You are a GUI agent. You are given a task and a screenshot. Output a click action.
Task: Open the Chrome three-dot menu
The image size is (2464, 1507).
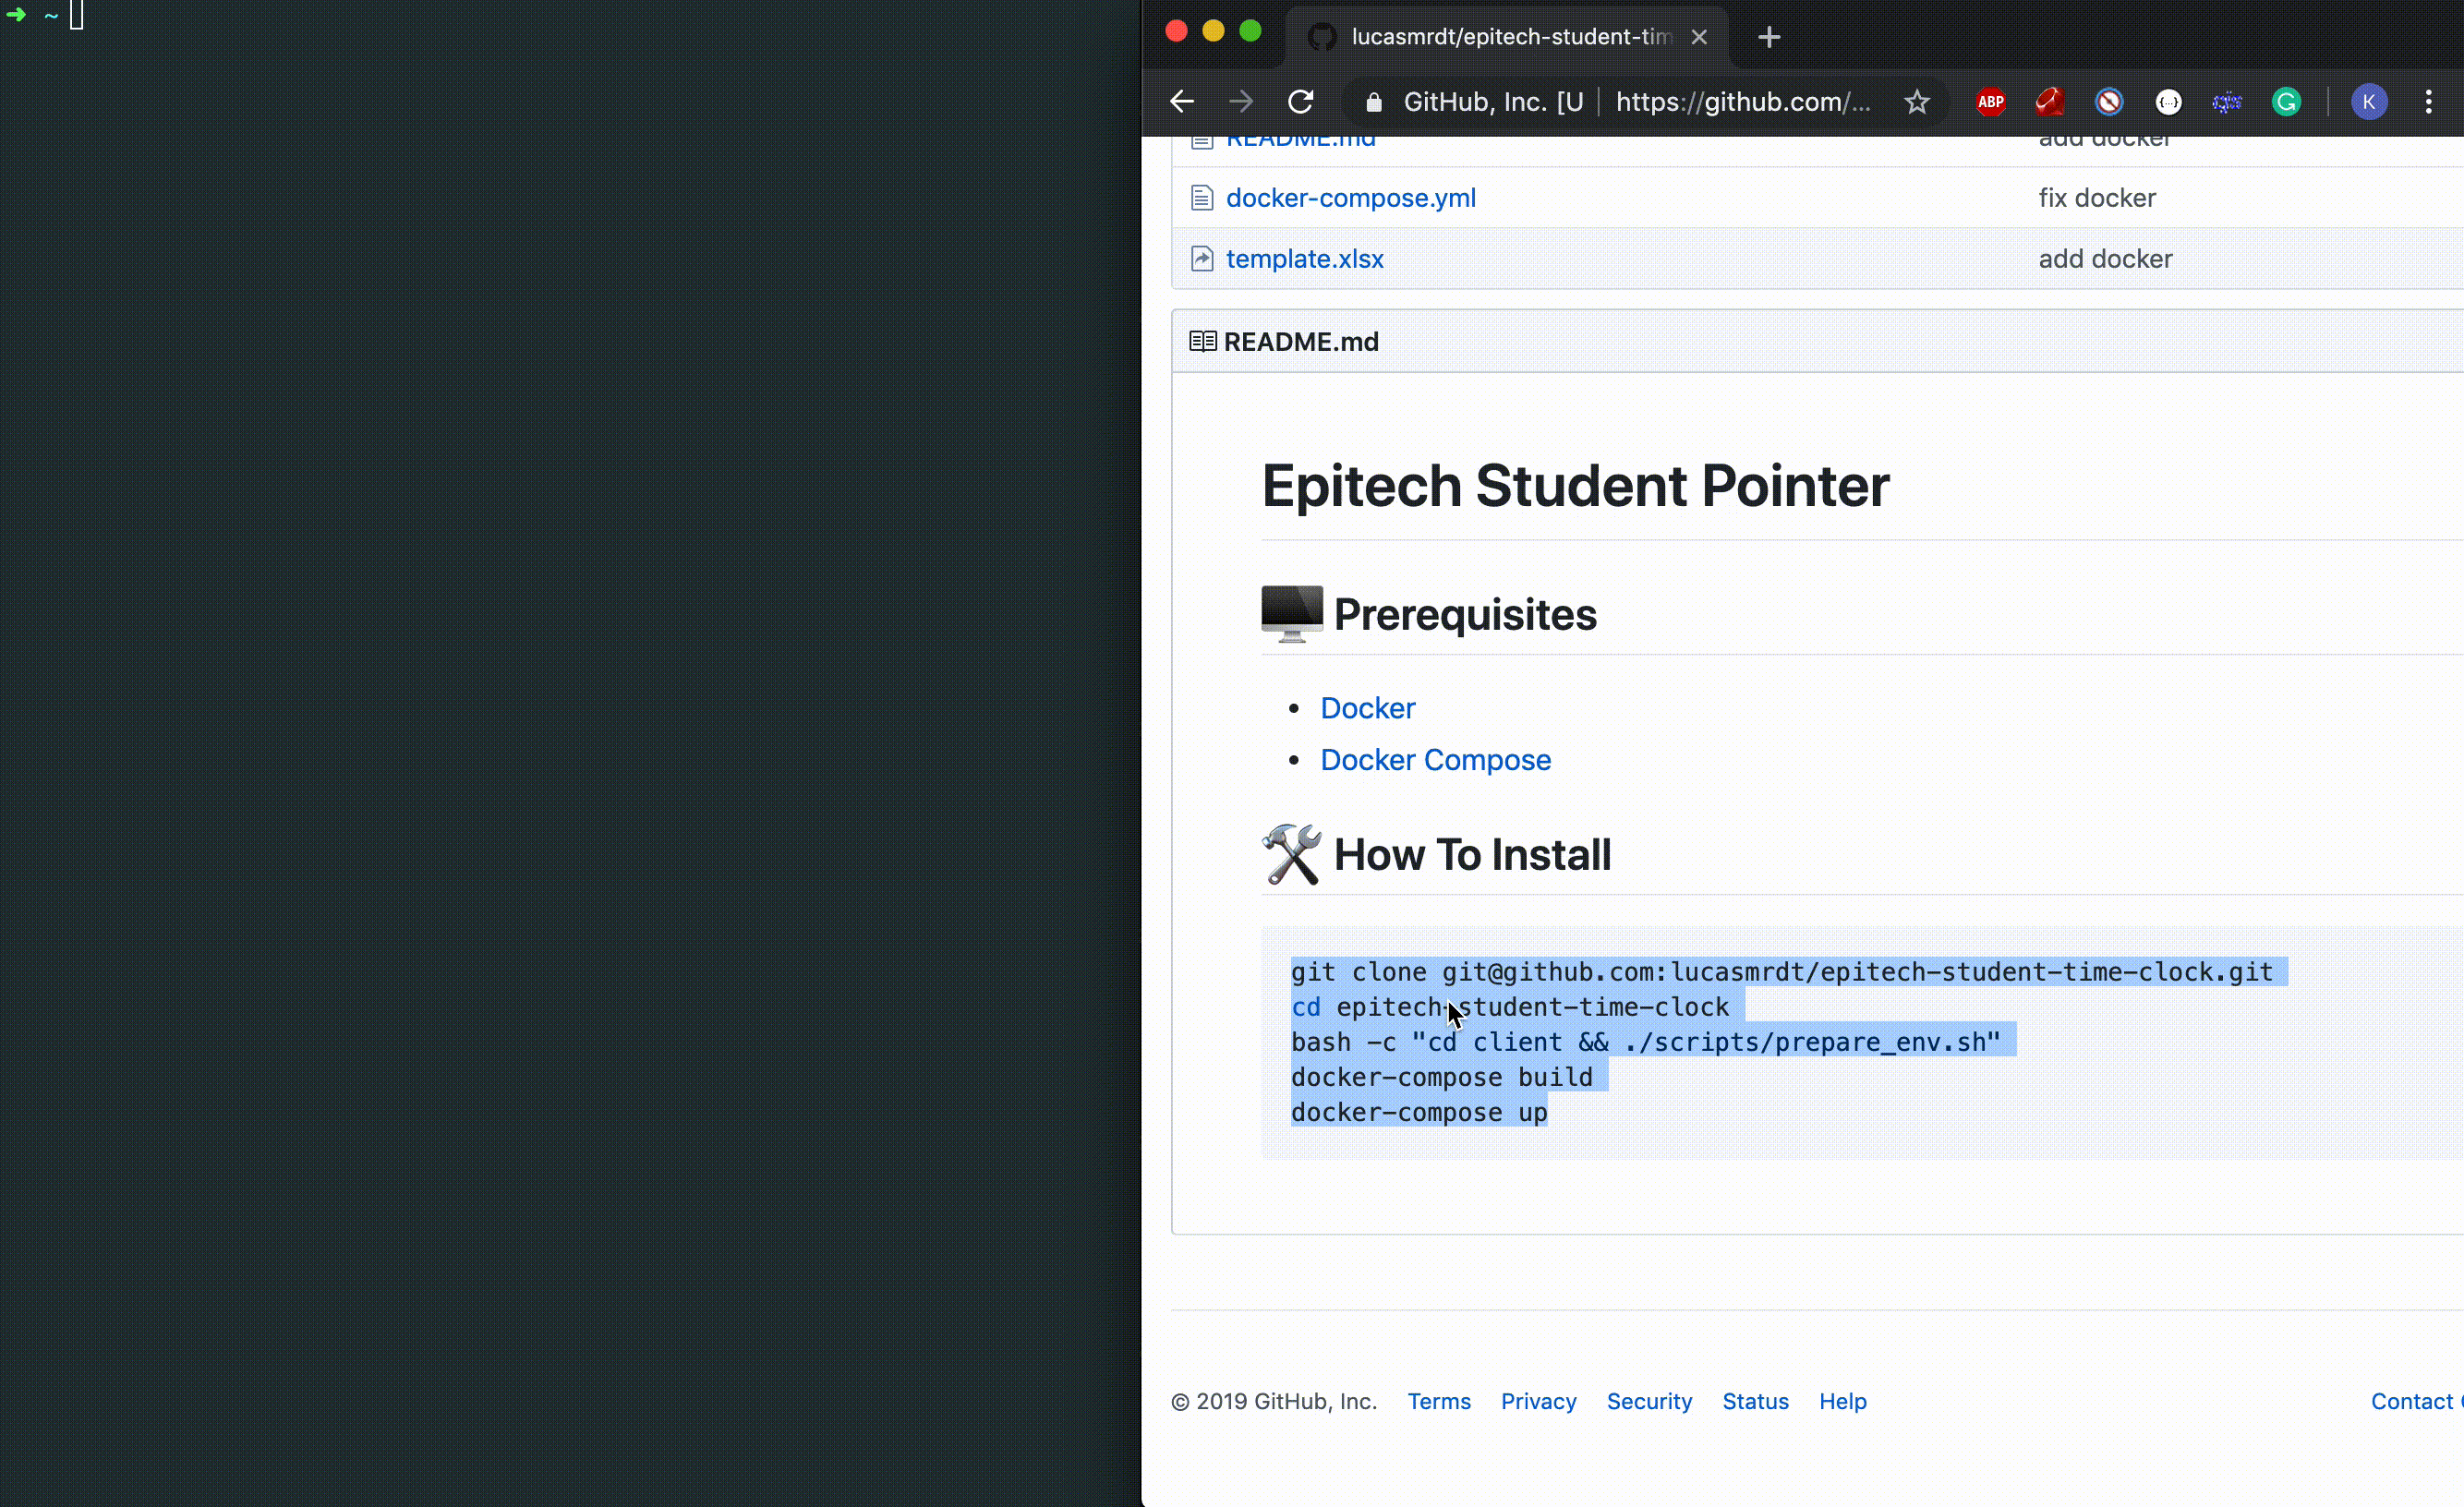coord(2428,102)
